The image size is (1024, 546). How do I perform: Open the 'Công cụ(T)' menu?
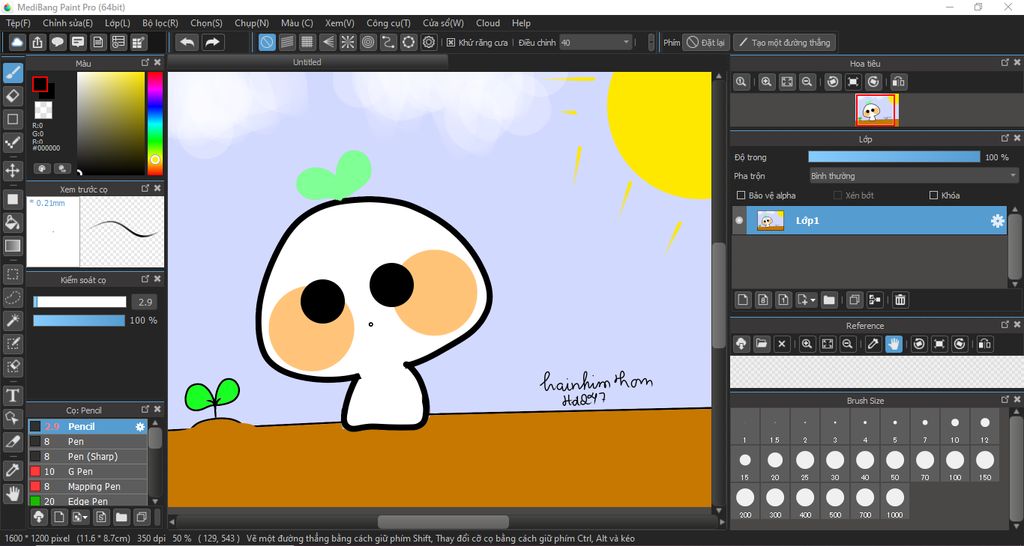[x=388, y=23]
